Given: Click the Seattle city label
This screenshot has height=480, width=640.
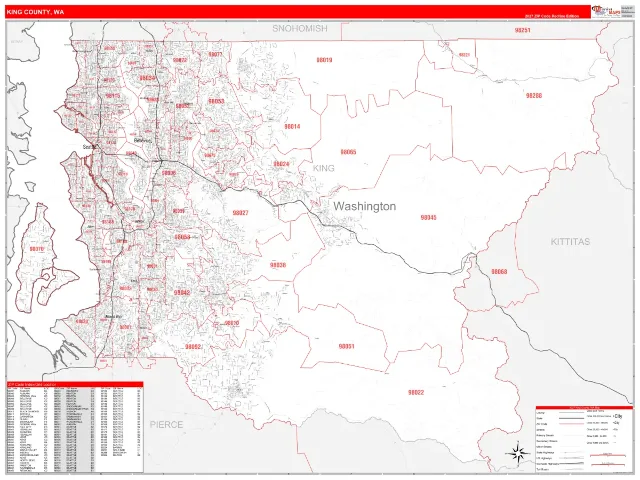Looking at the screenshot, I should point(89,147).
